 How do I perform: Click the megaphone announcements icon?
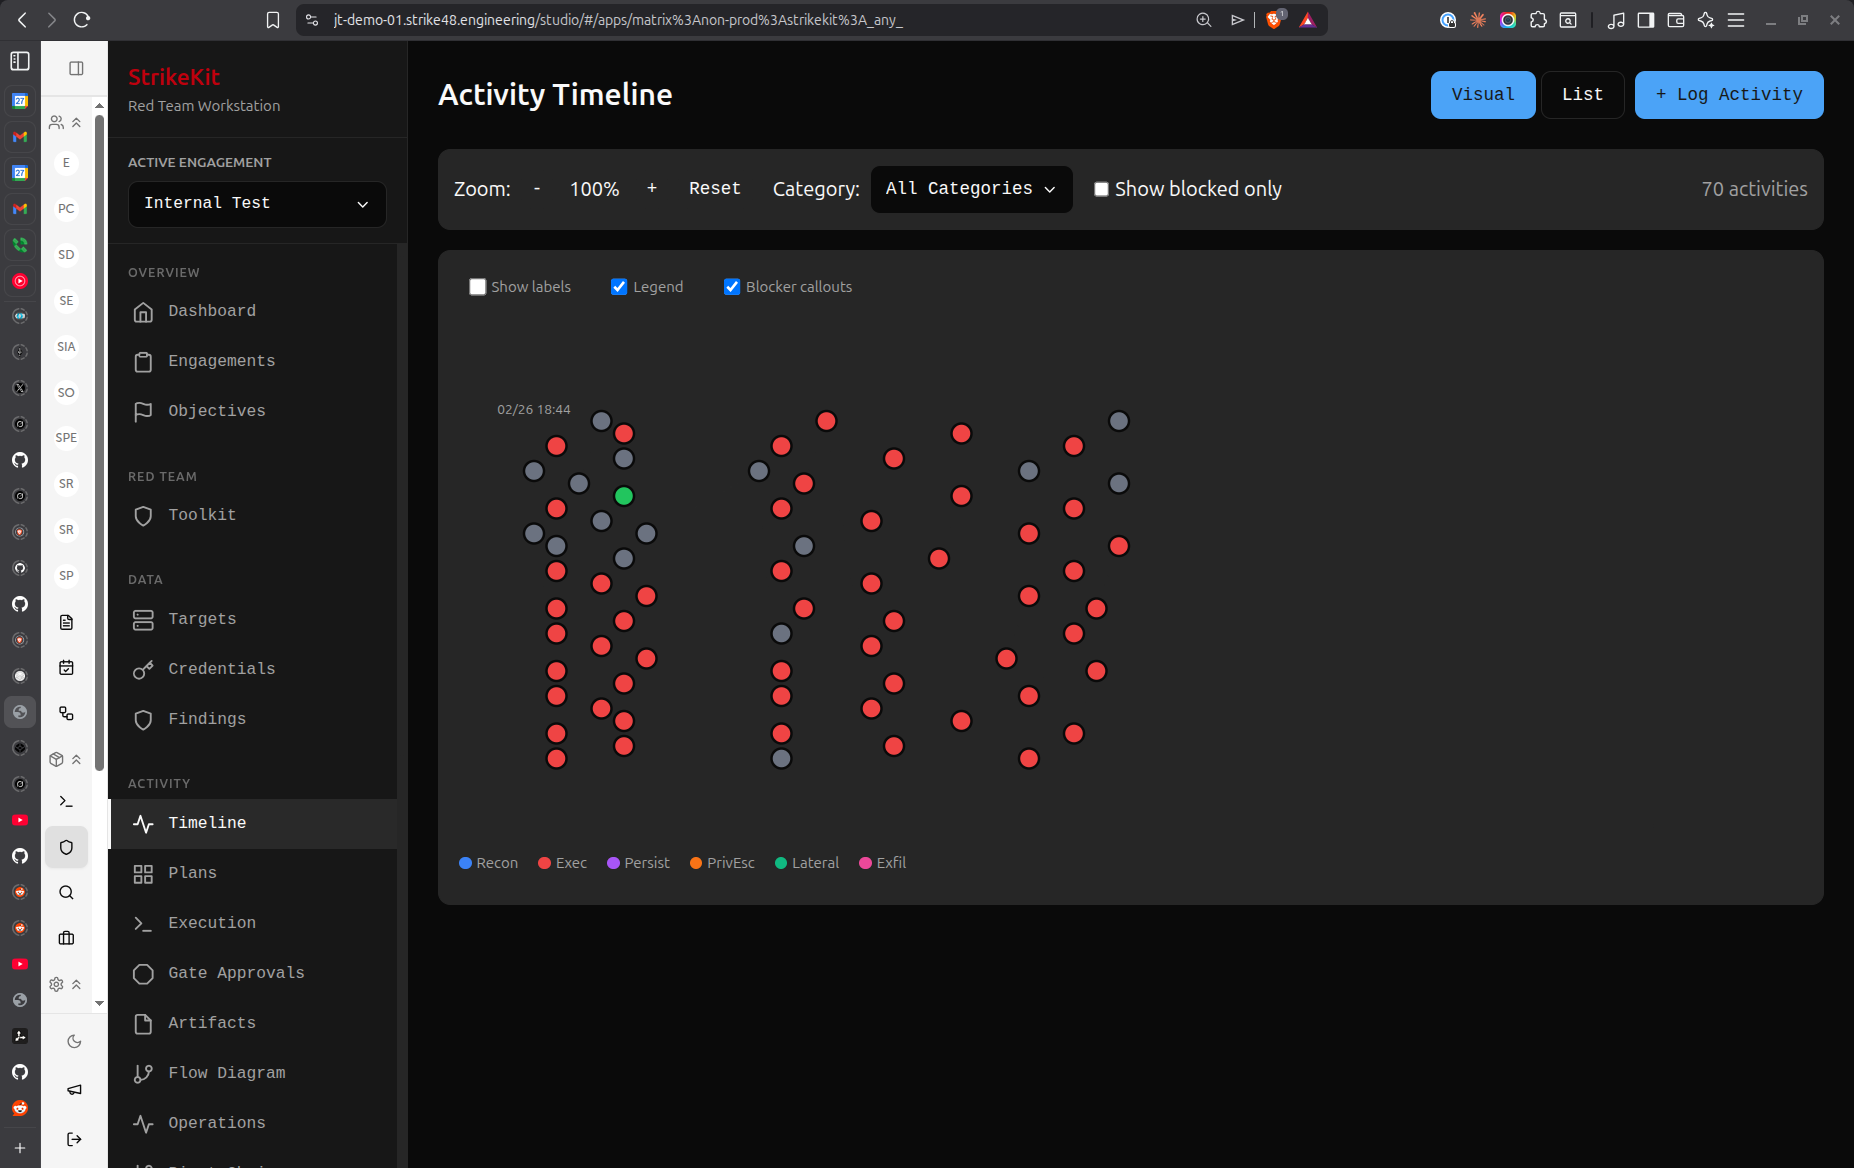tap(74, 1090)
